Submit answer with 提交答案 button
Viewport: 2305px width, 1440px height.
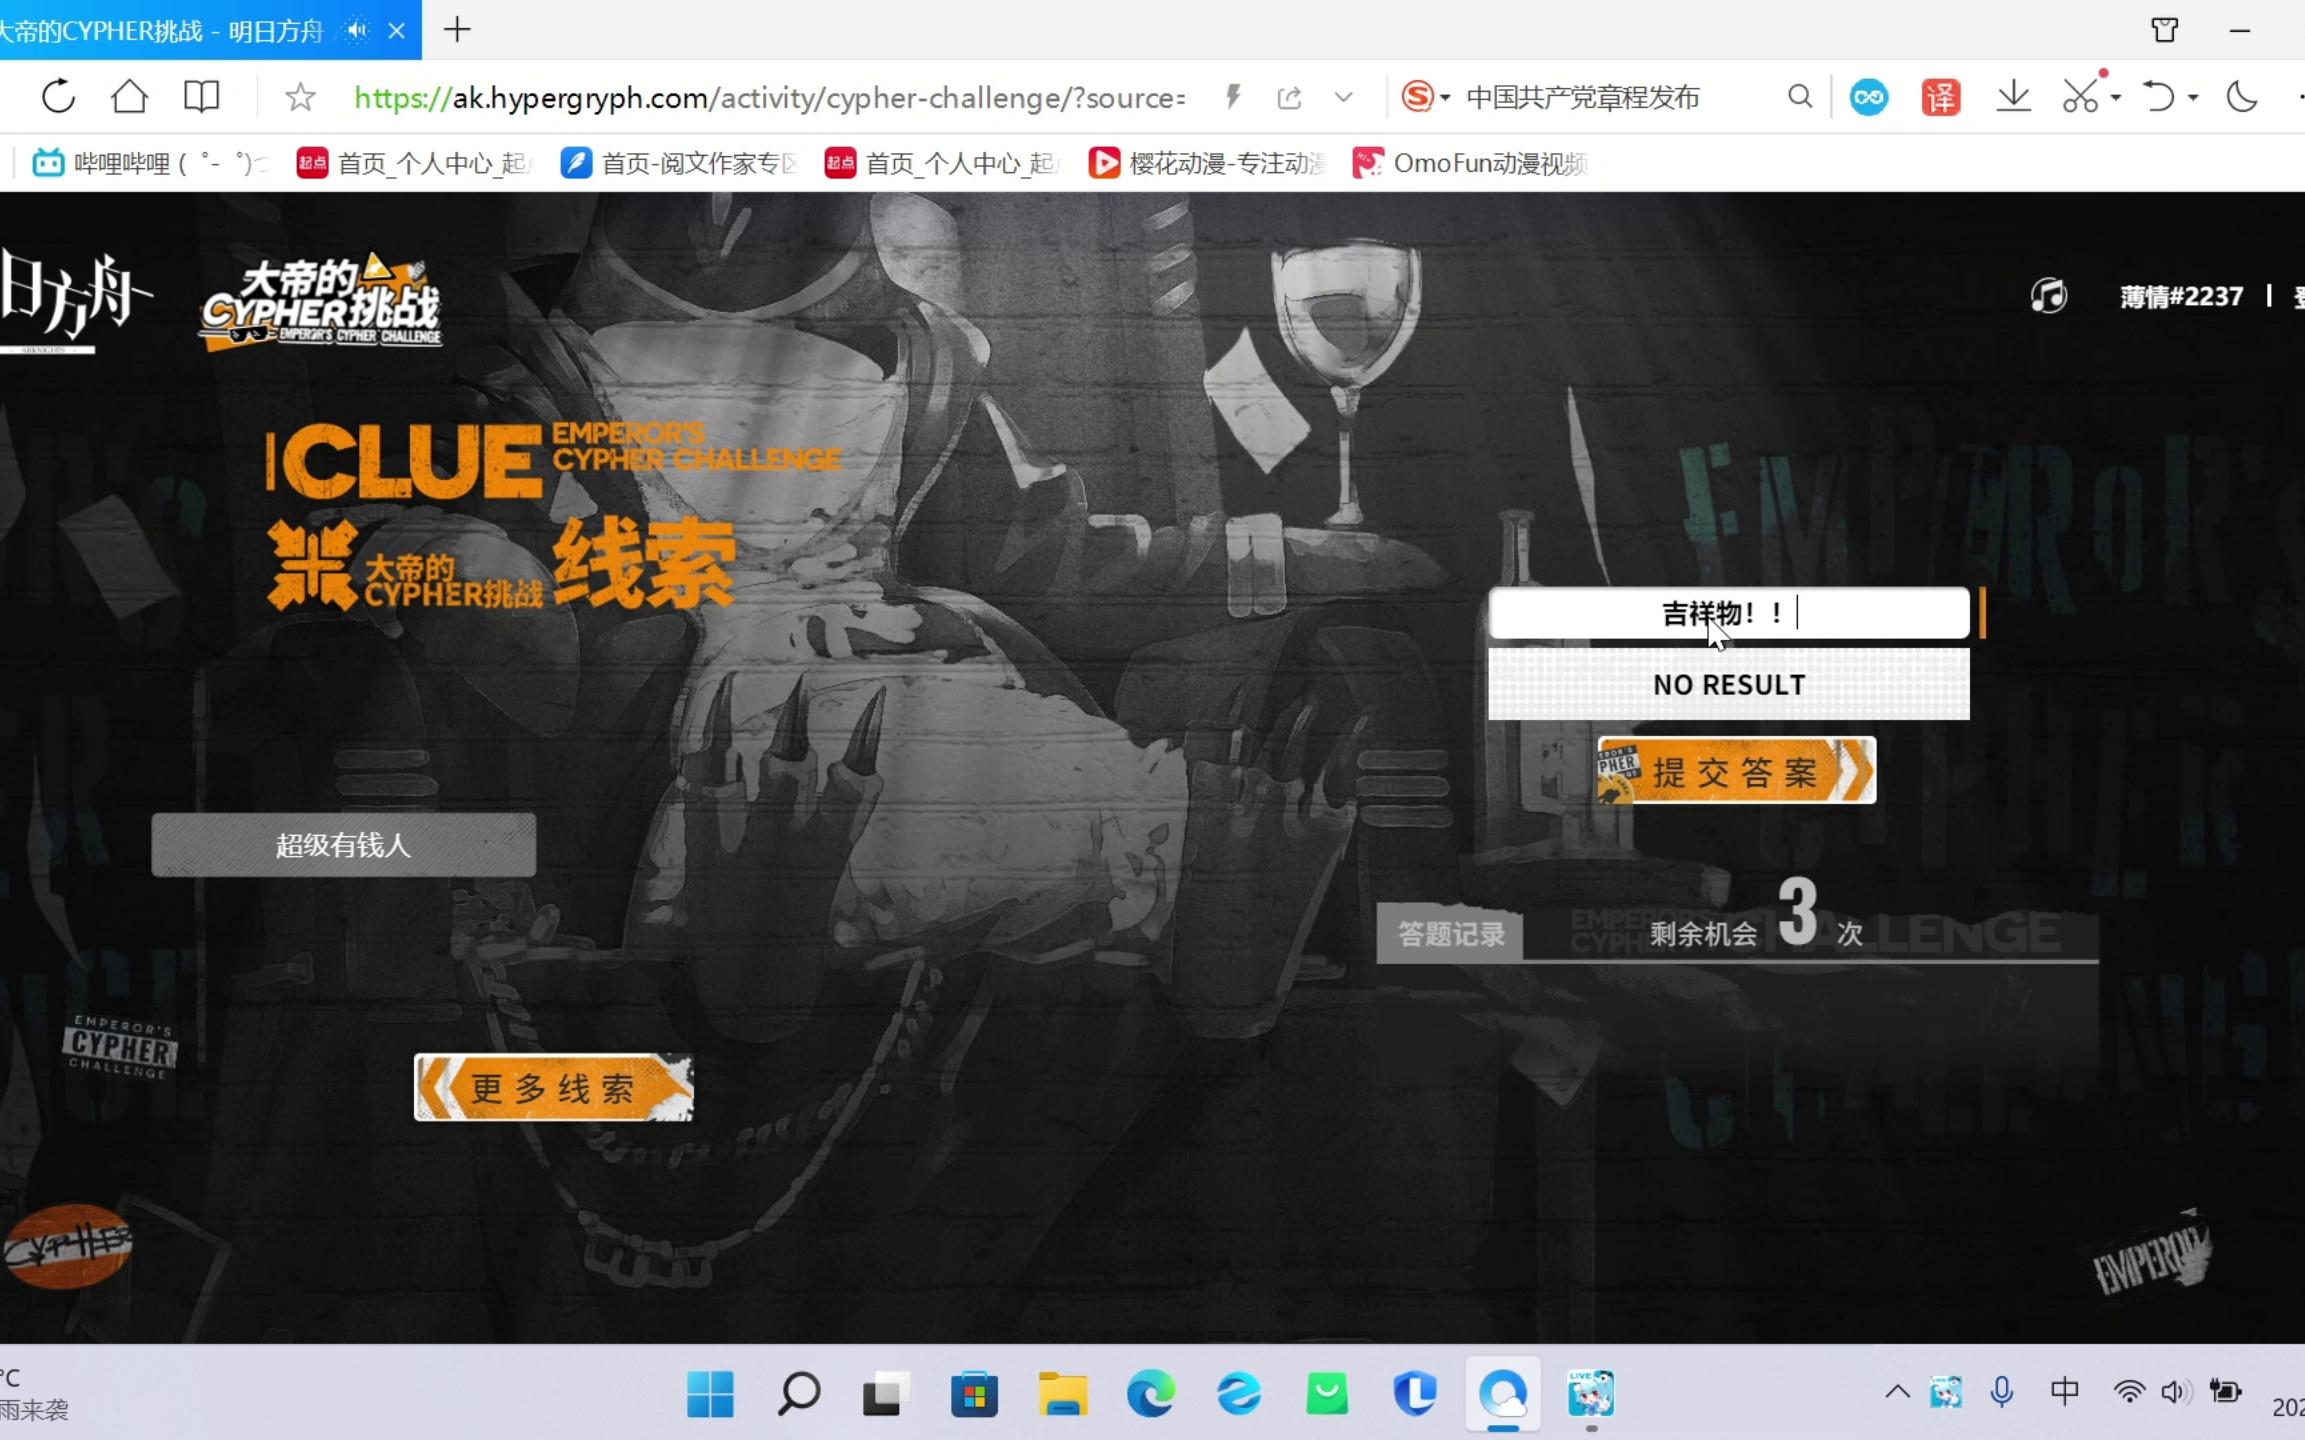coord(1736,770)
